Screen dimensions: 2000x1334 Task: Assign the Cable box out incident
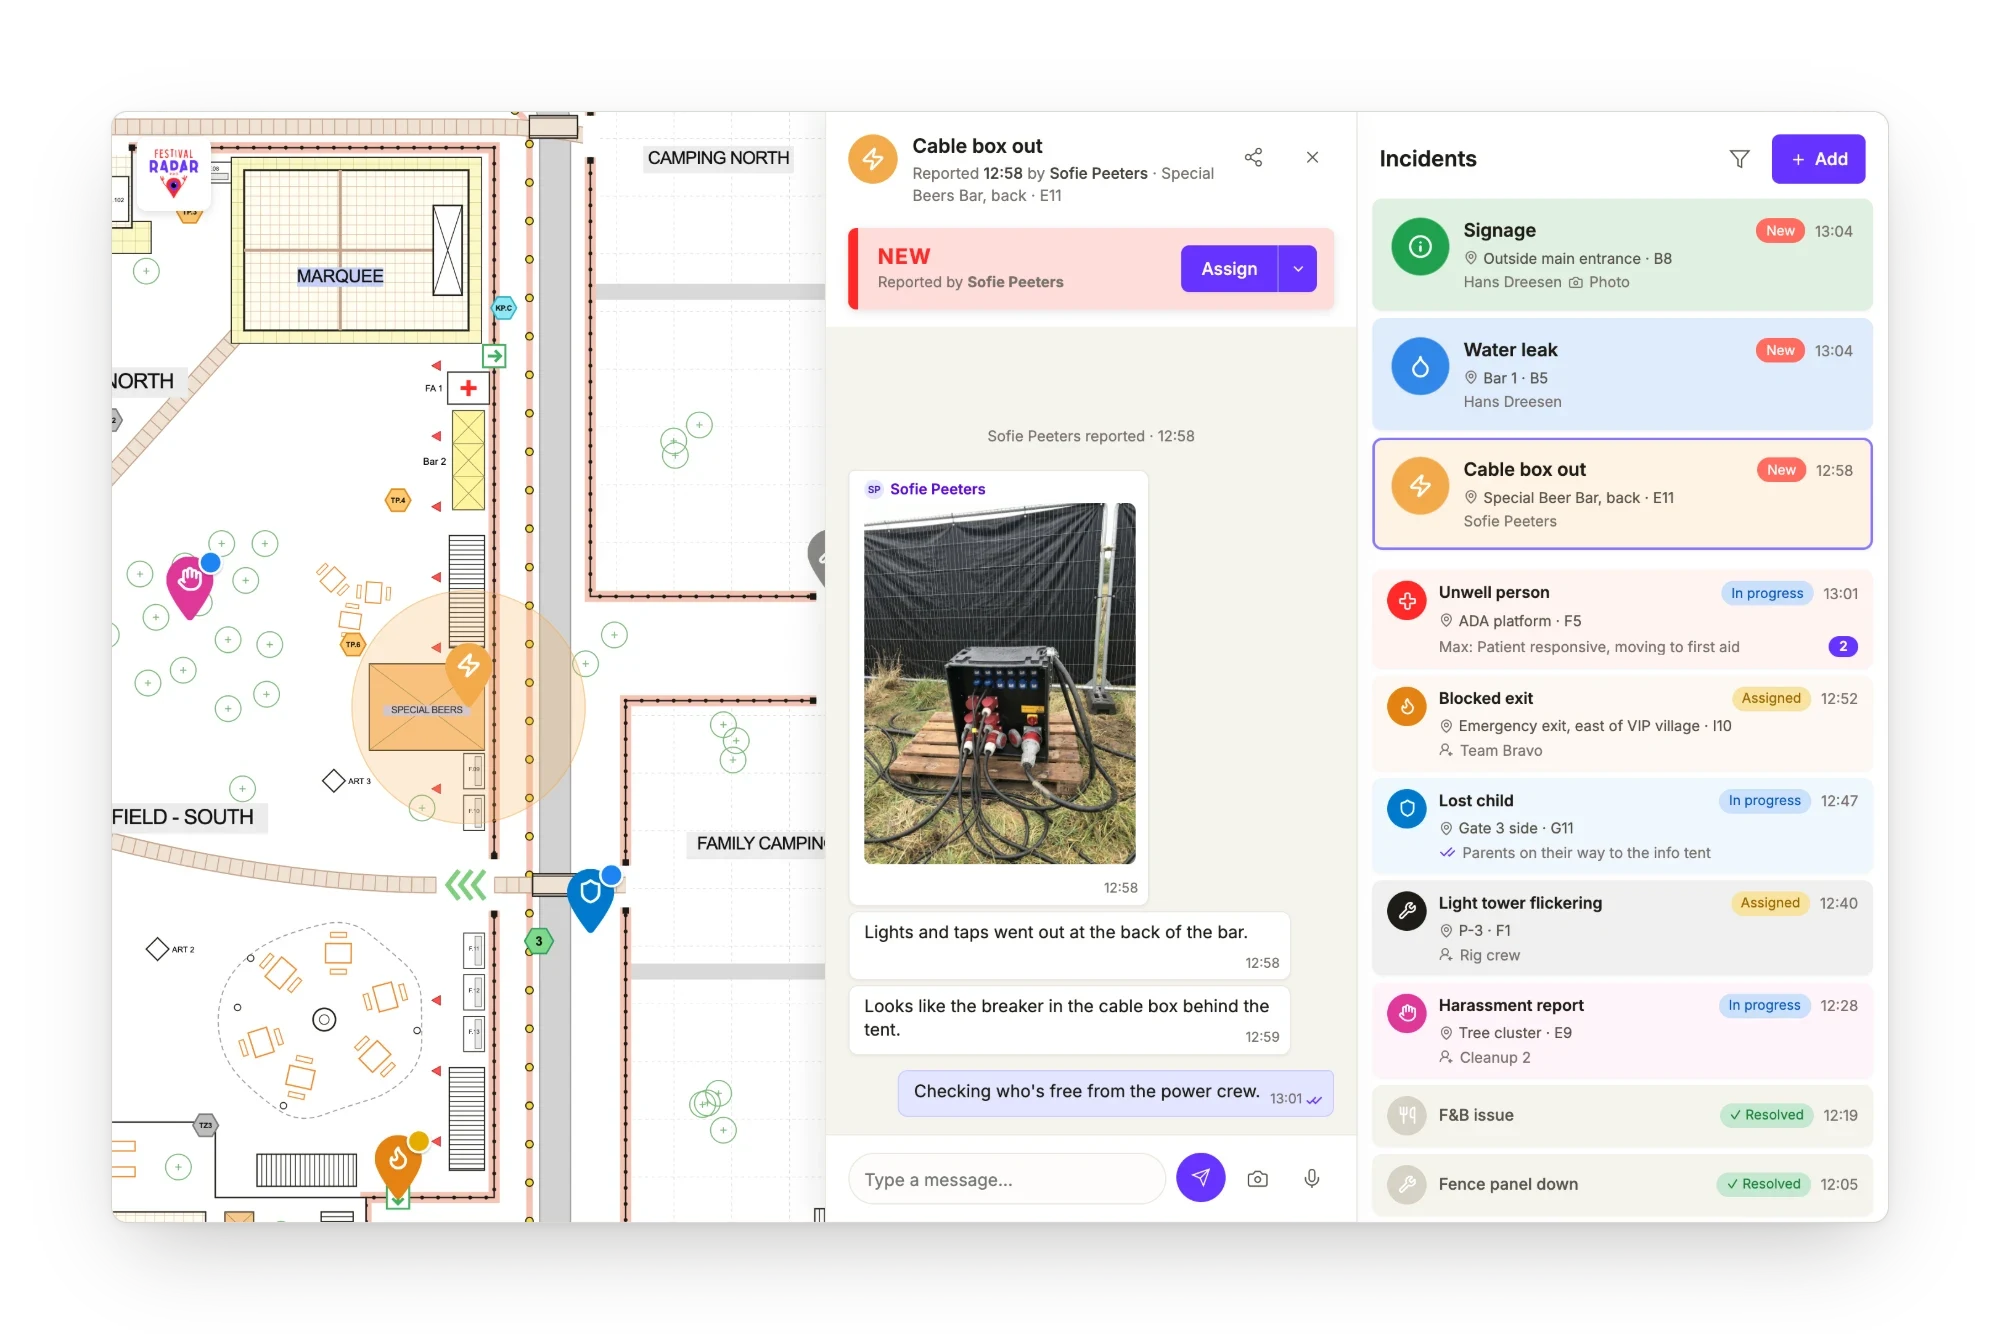pyautogui.click(x=1229, y=269)
